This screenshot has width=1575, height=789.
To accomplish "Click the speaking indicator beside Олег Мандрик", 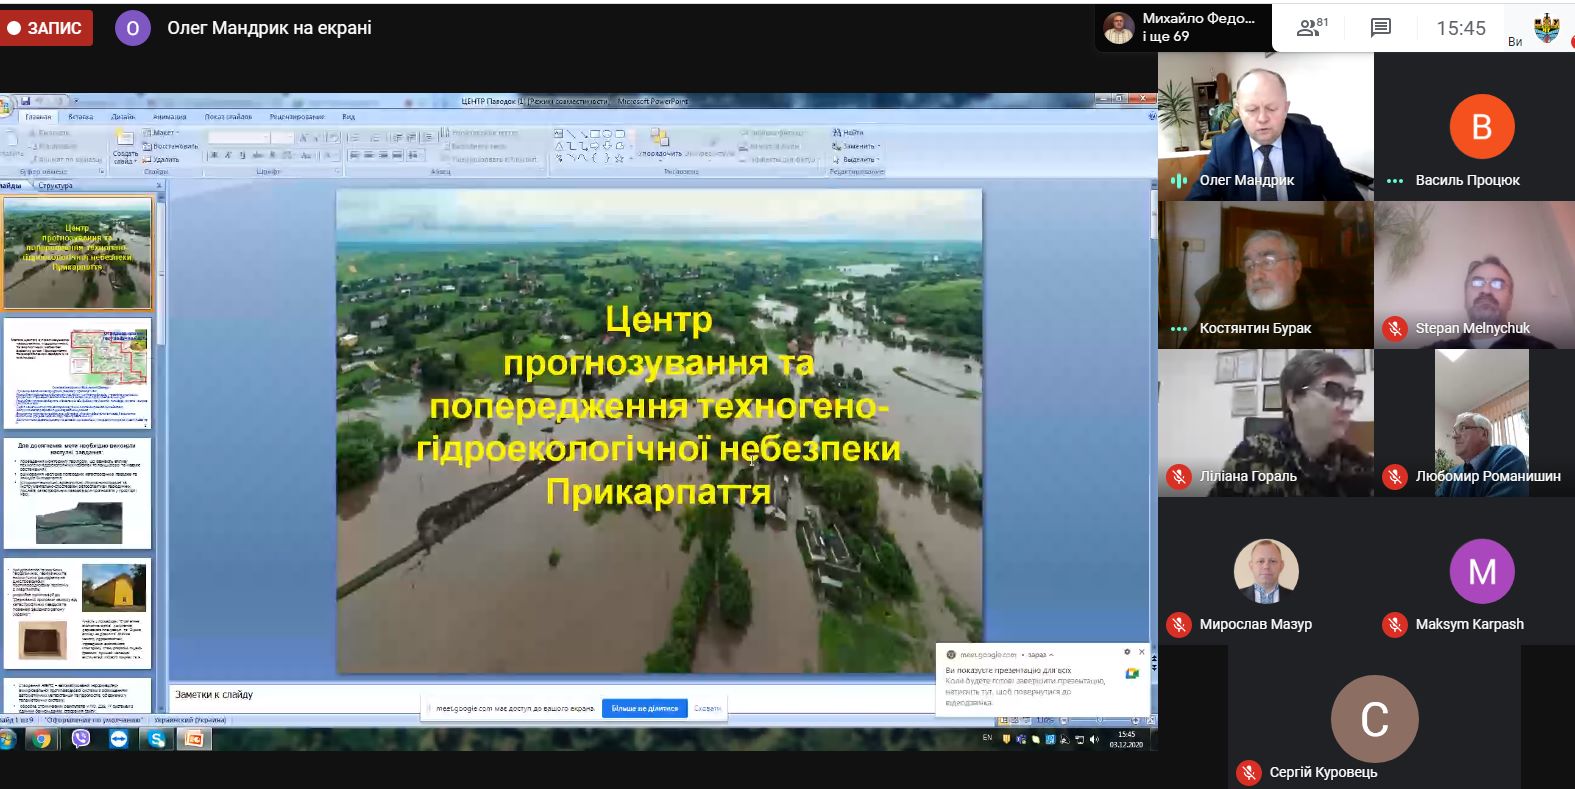I will pos(1179,180).
